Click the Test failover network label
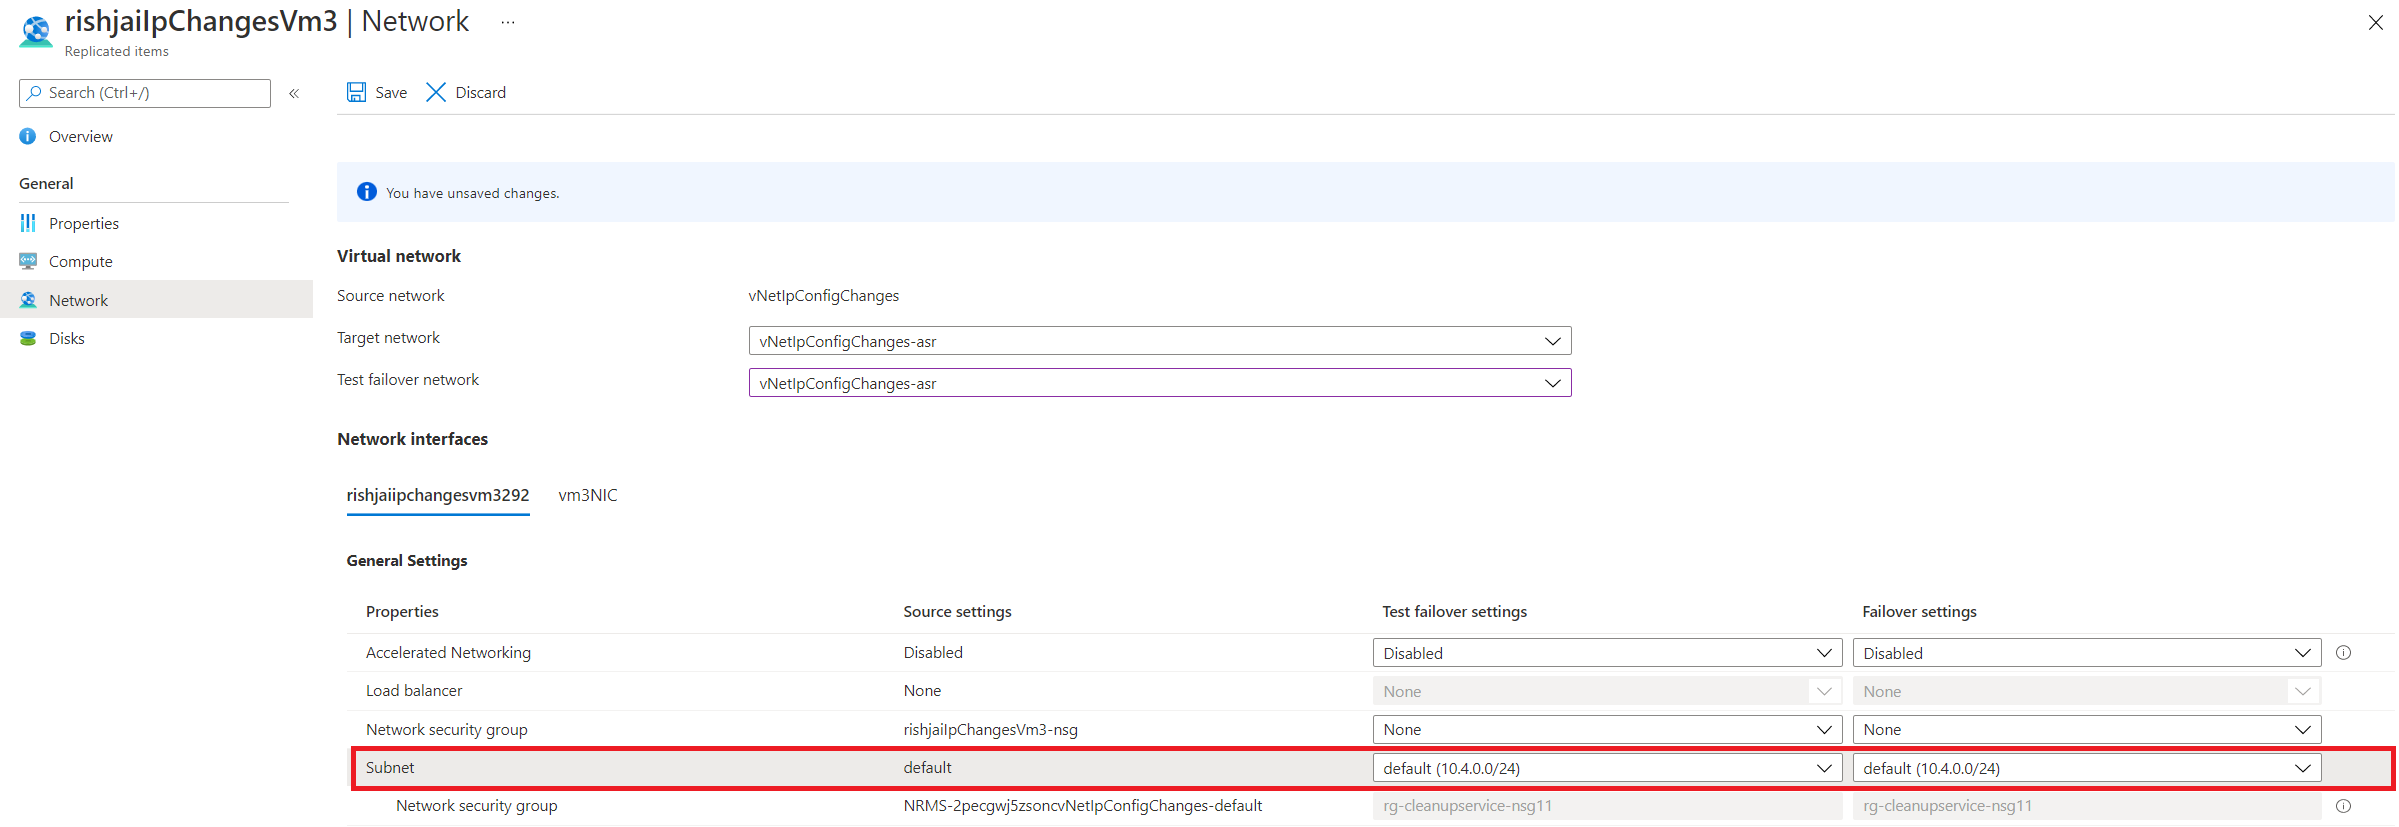The height and width of the screenshot is (827, 2399). click(x=408, y=380)
